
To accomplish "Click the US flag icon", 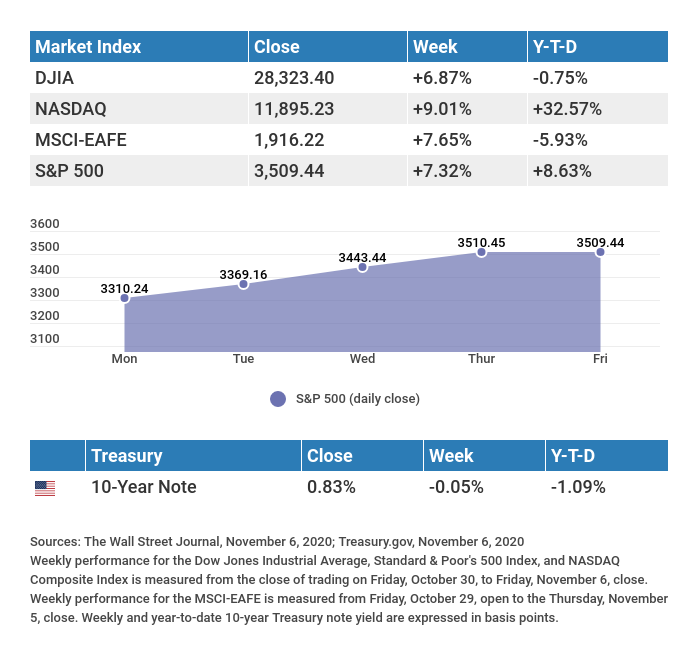I will pos(45,488).
